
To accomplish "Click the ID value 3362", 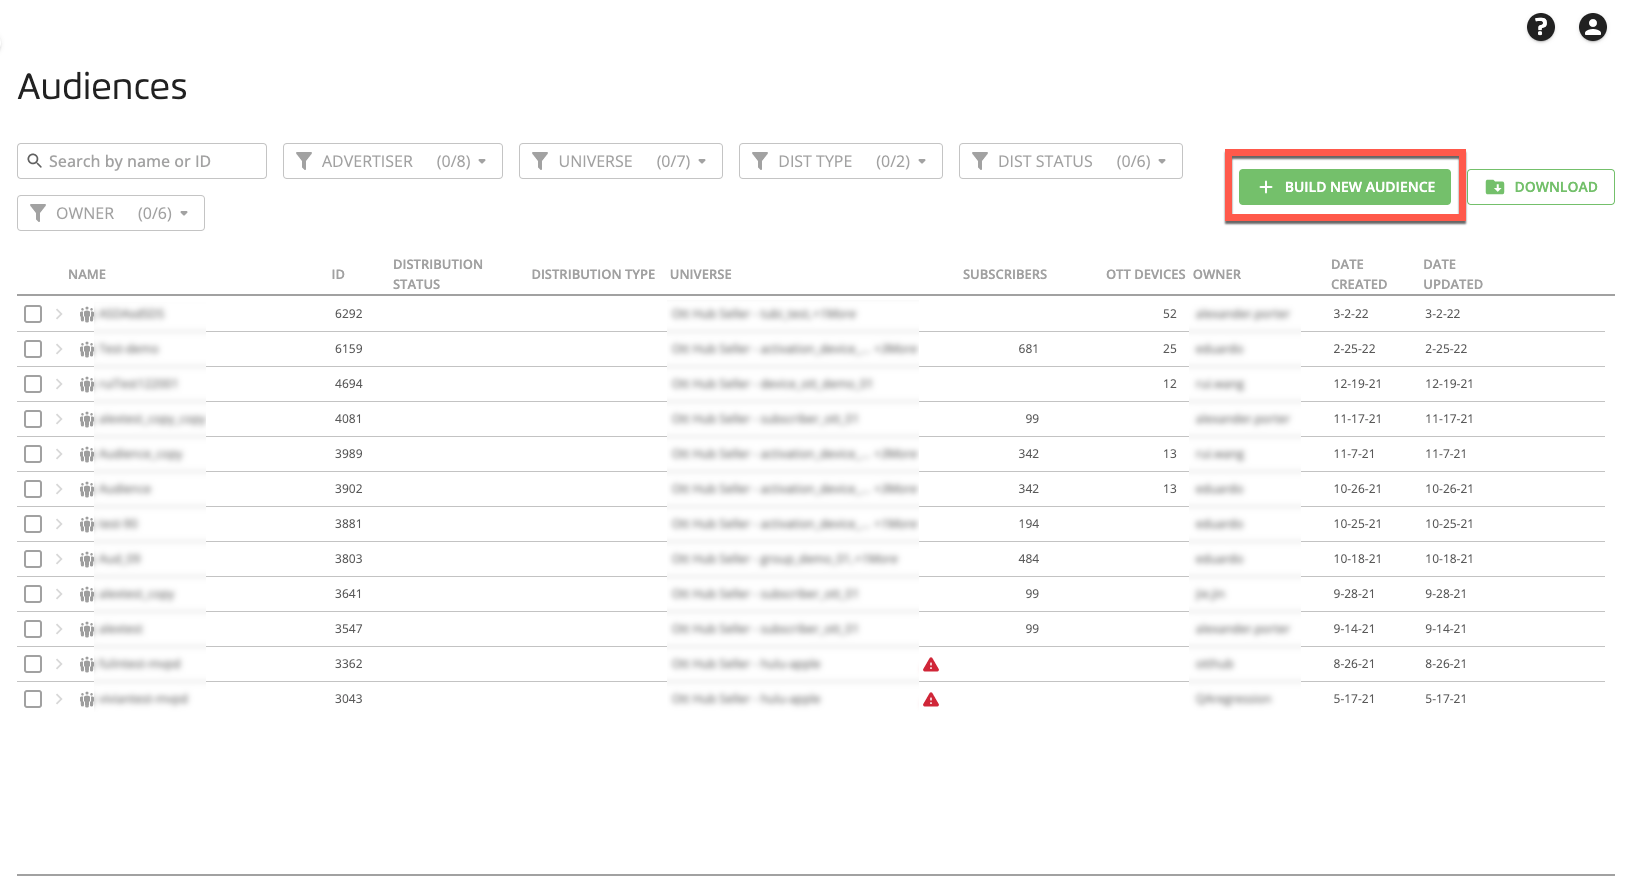I will coord(349,664).
